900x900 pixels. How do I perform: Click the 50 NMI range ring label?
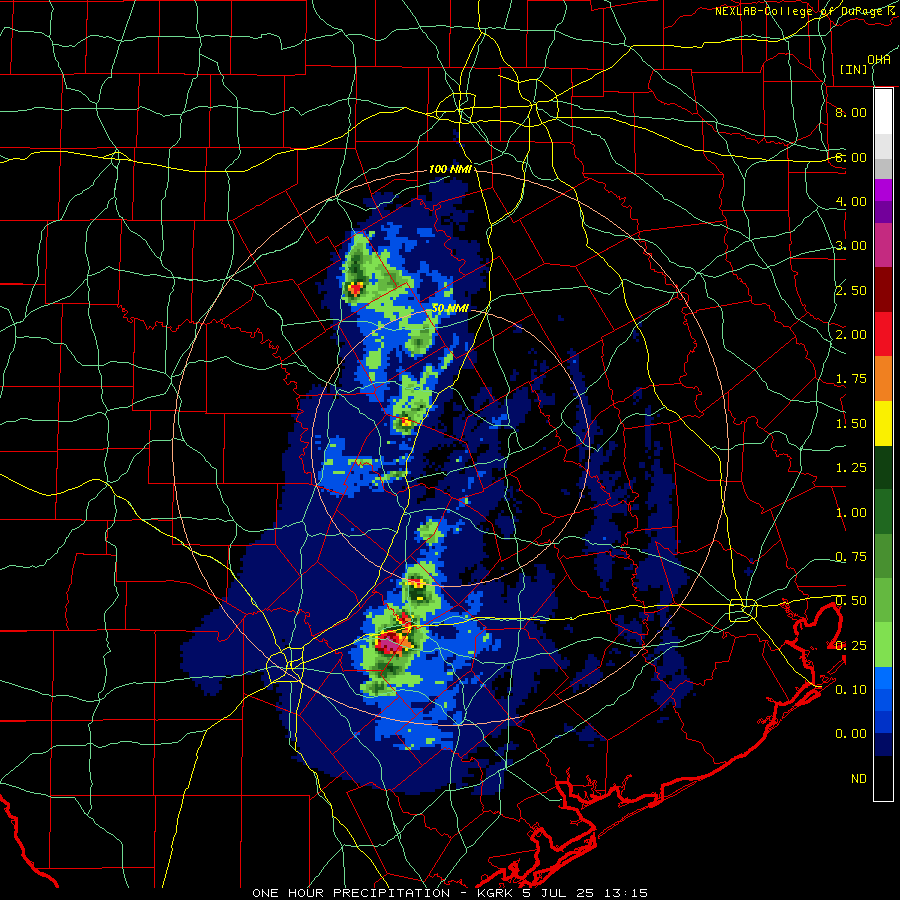coord(450,308)
